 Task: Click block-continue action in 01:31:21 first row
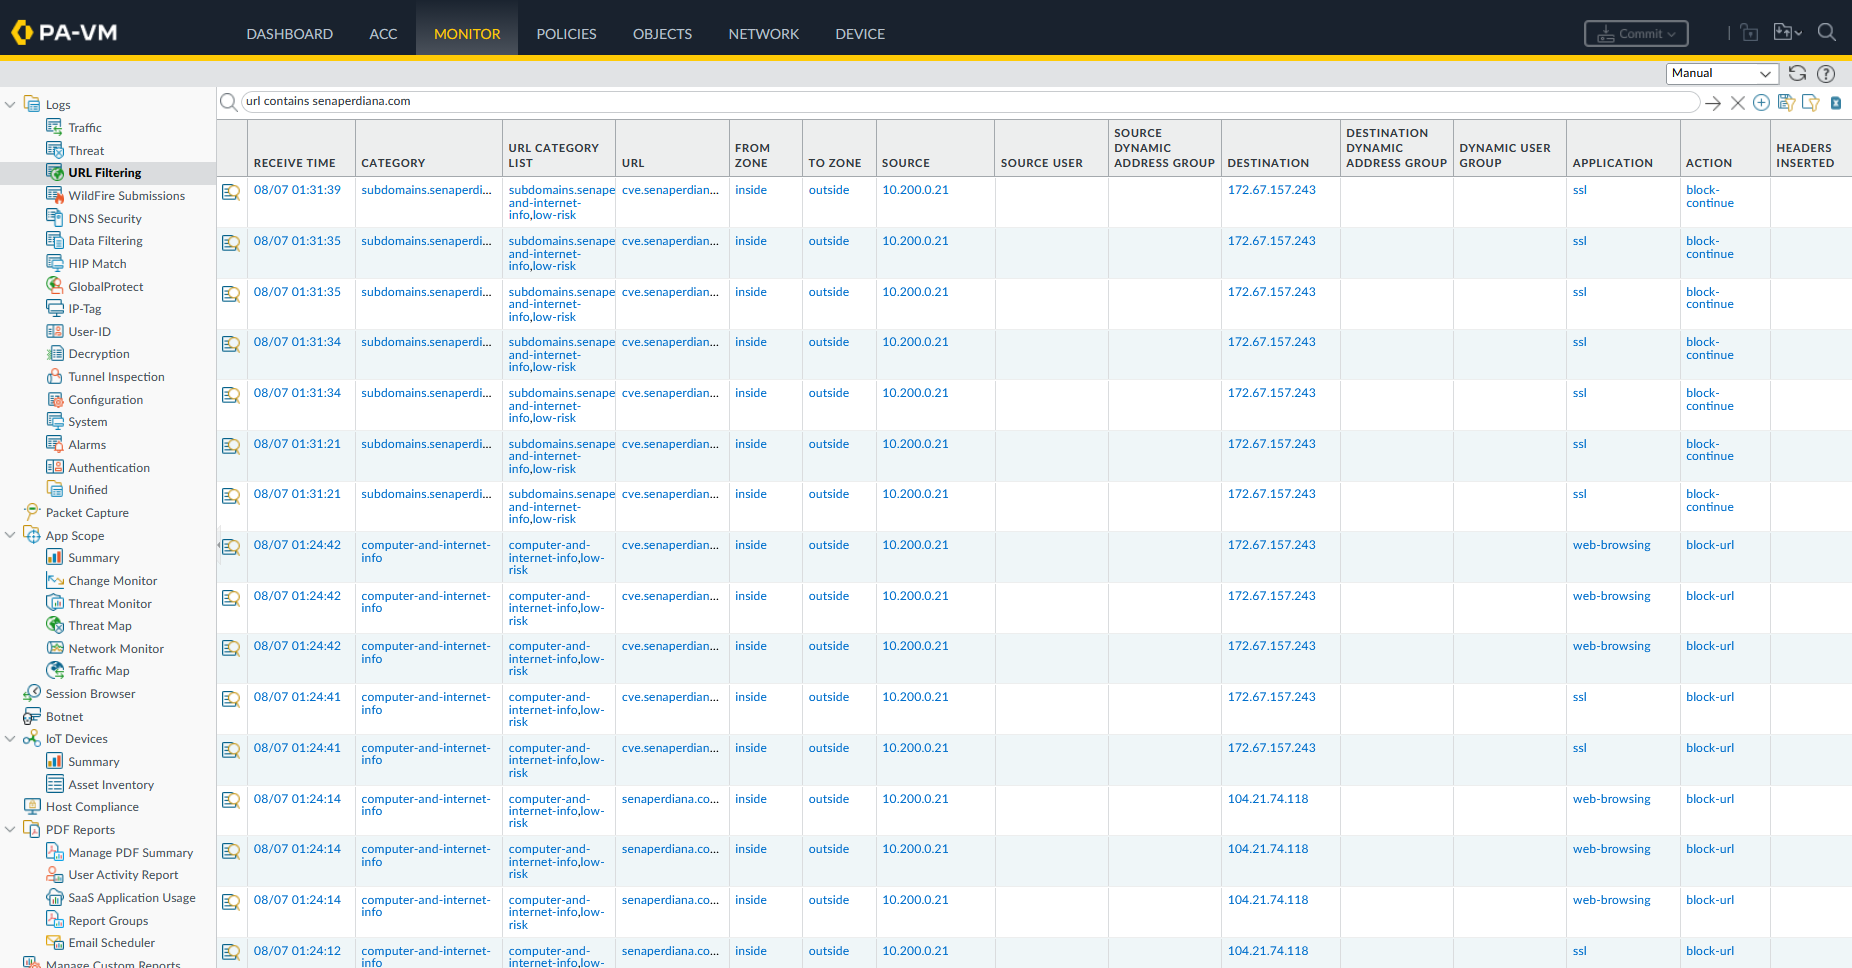point(1710,450)
